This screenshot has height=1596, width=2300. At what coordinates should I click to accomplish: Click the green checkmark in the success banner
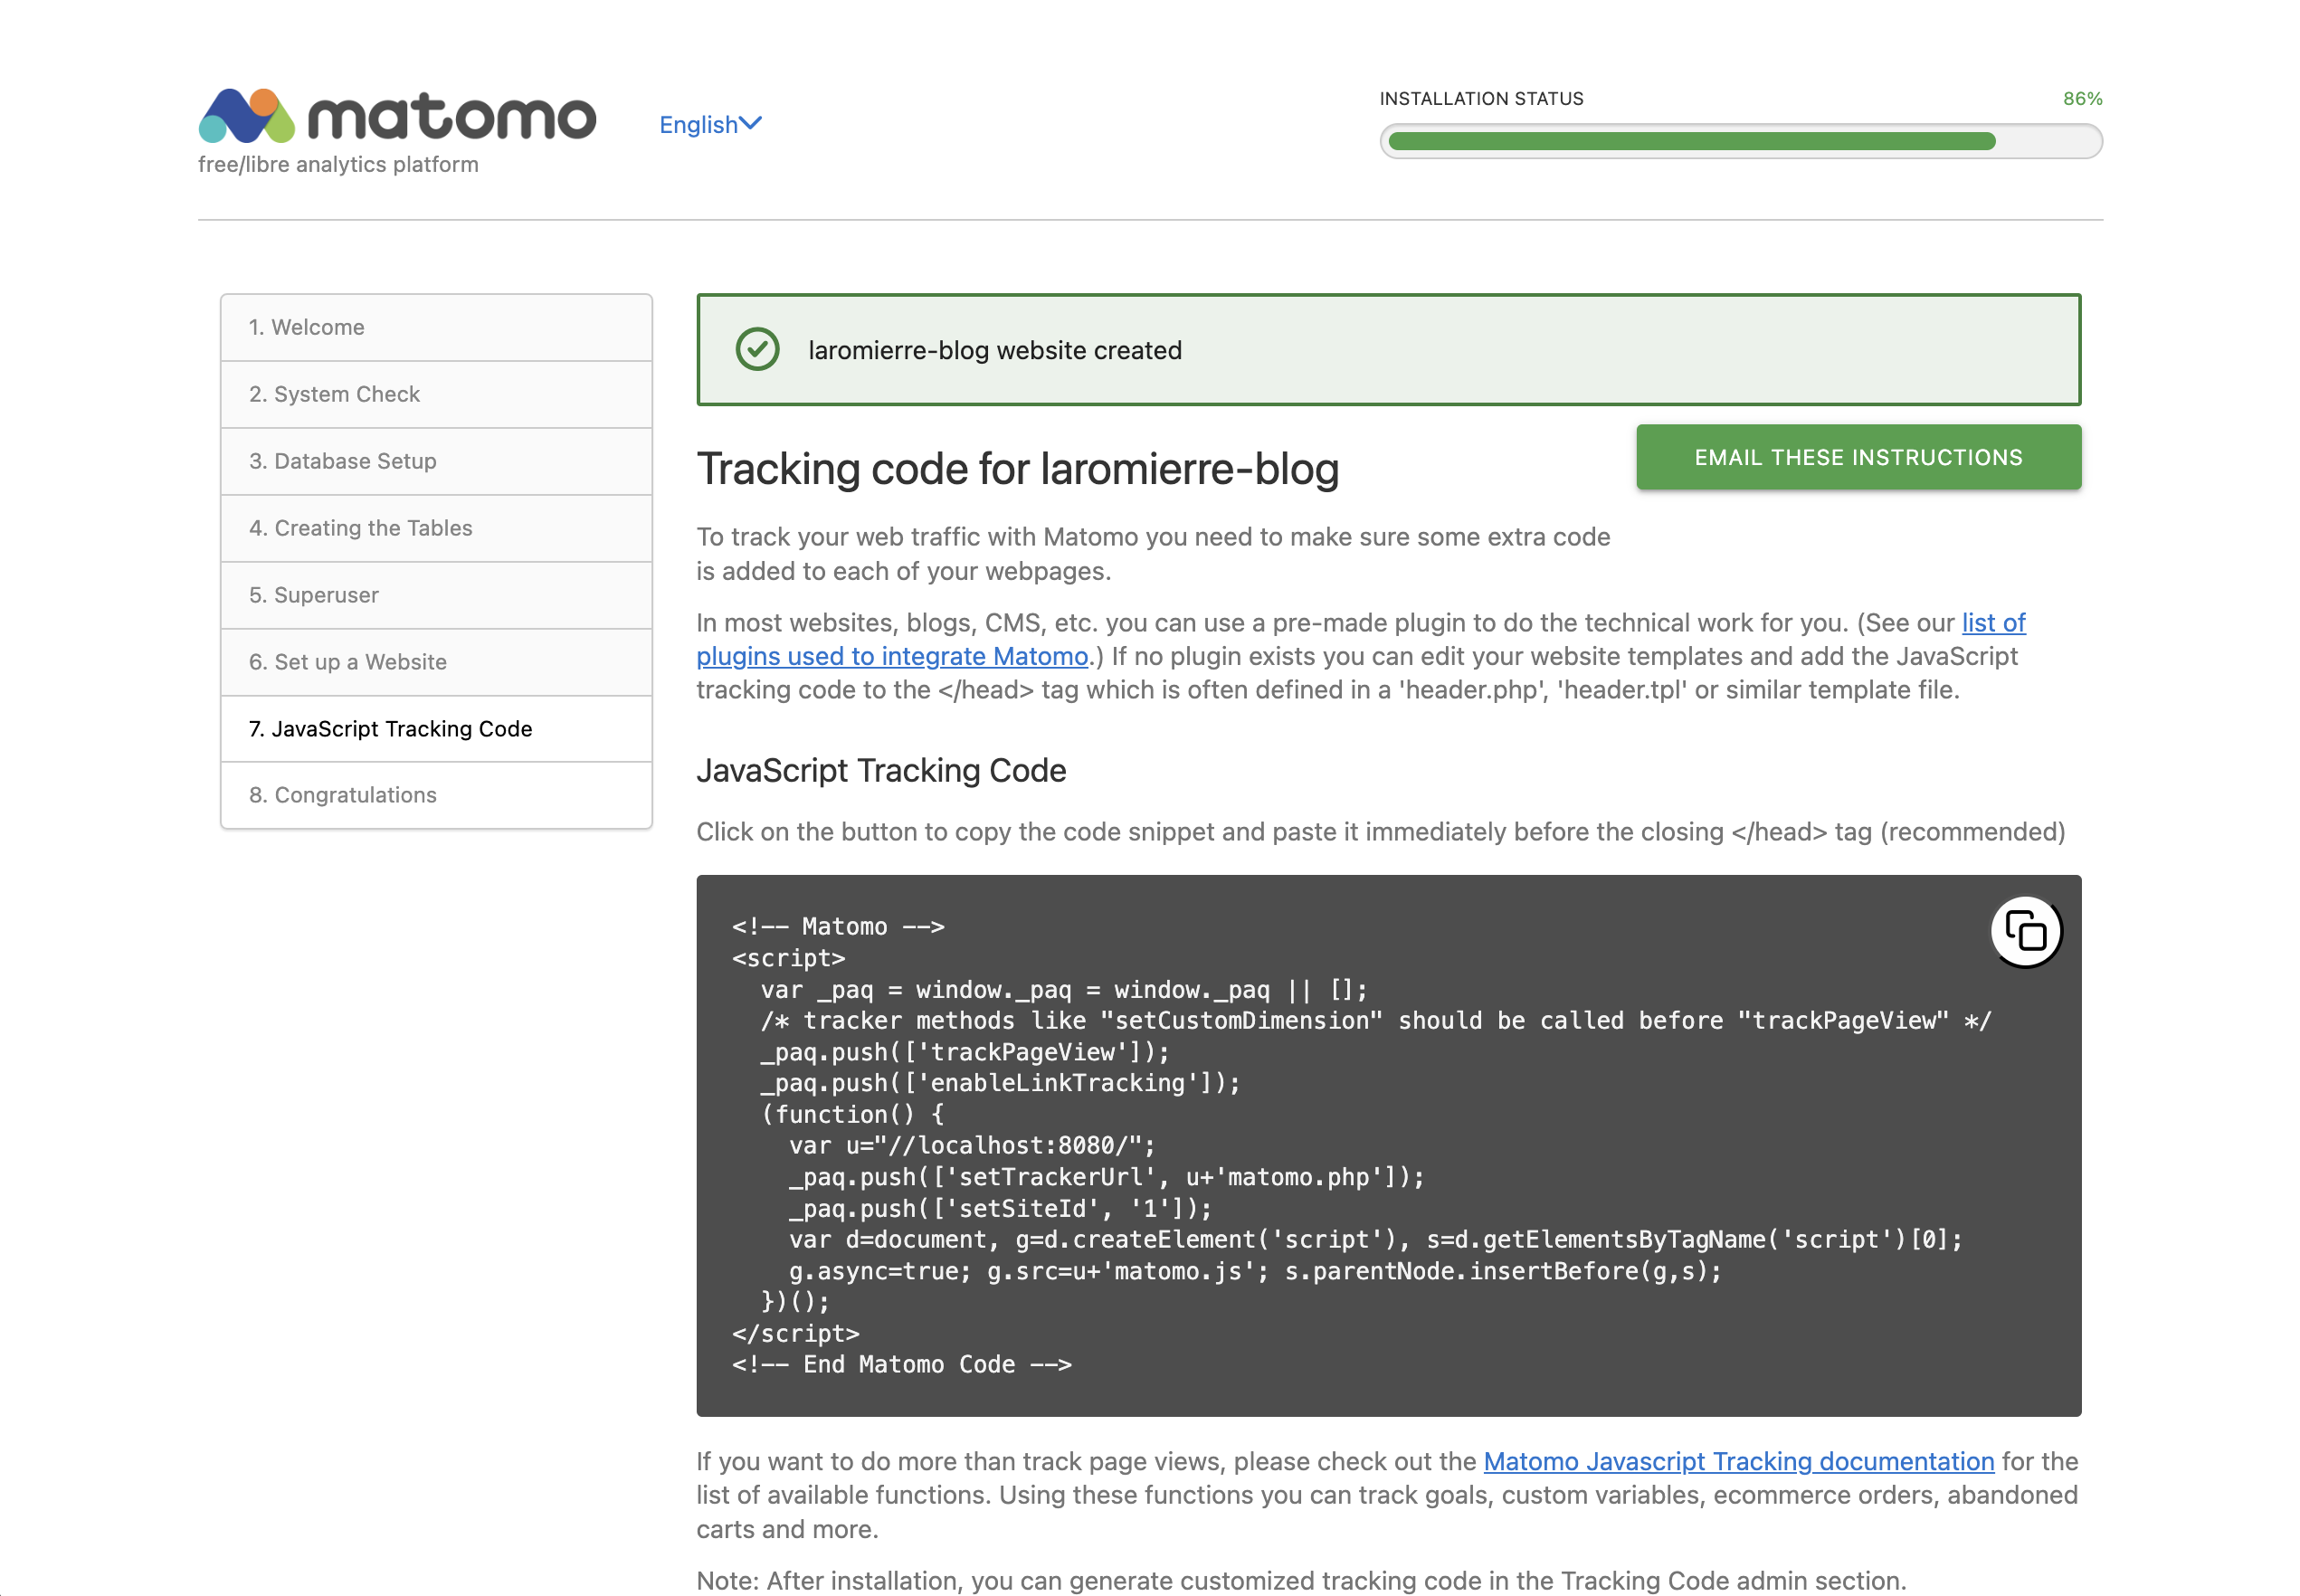(x=757, y=349)
